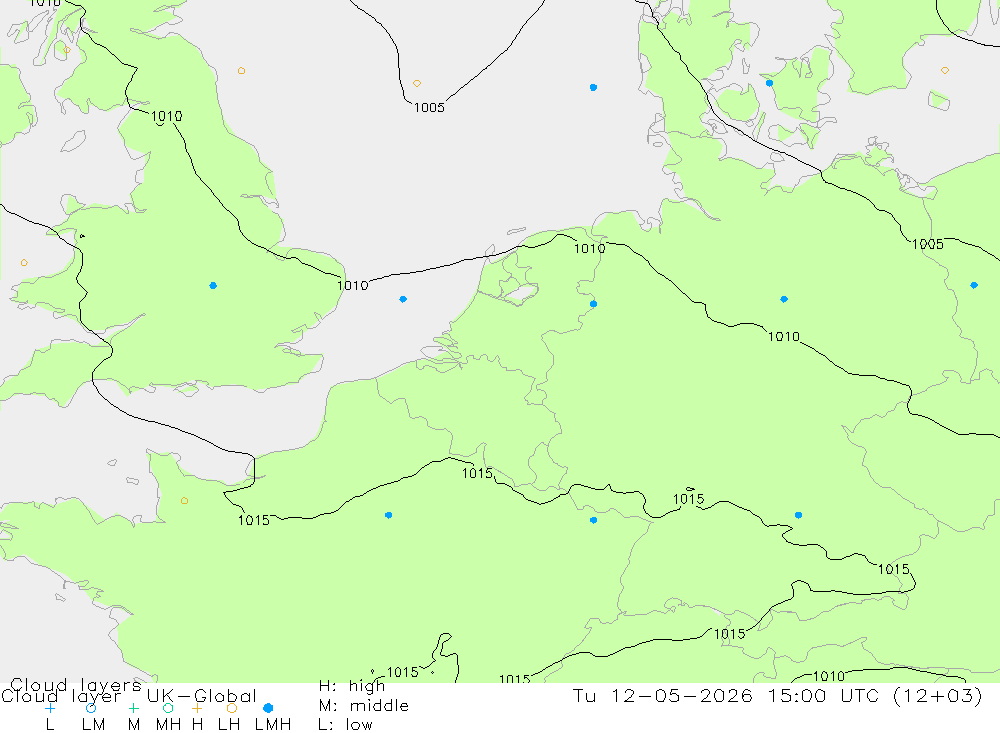Click the 'H: high' legend text
This screenshot has height=733, width=1000.
352,686
